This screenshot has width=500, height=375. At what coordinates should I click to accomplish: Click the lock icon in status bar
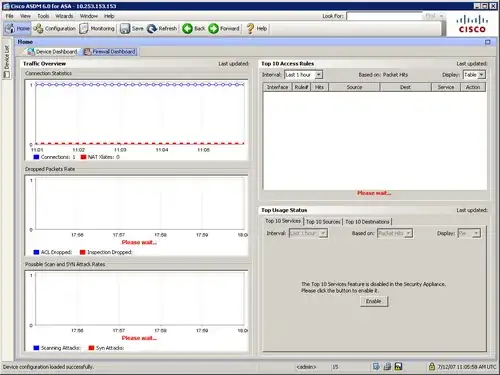point(432,366)
